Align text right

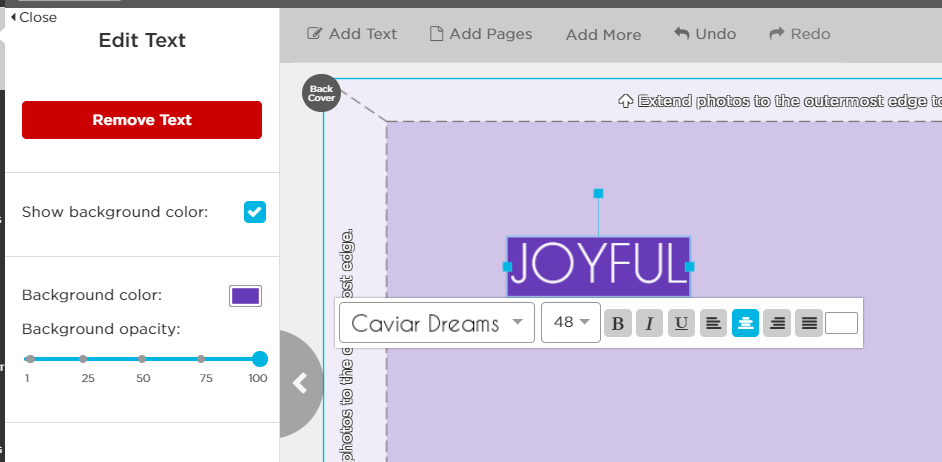pos(777,323)
